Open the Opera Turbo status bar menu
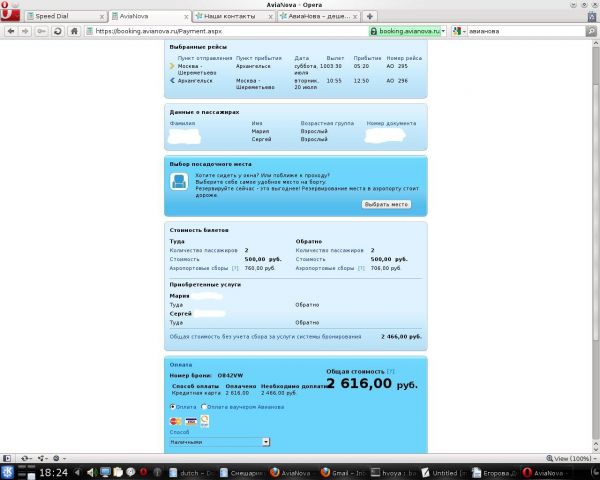The width and height of the screenshot is (600, 480). (x=59, y=458)
